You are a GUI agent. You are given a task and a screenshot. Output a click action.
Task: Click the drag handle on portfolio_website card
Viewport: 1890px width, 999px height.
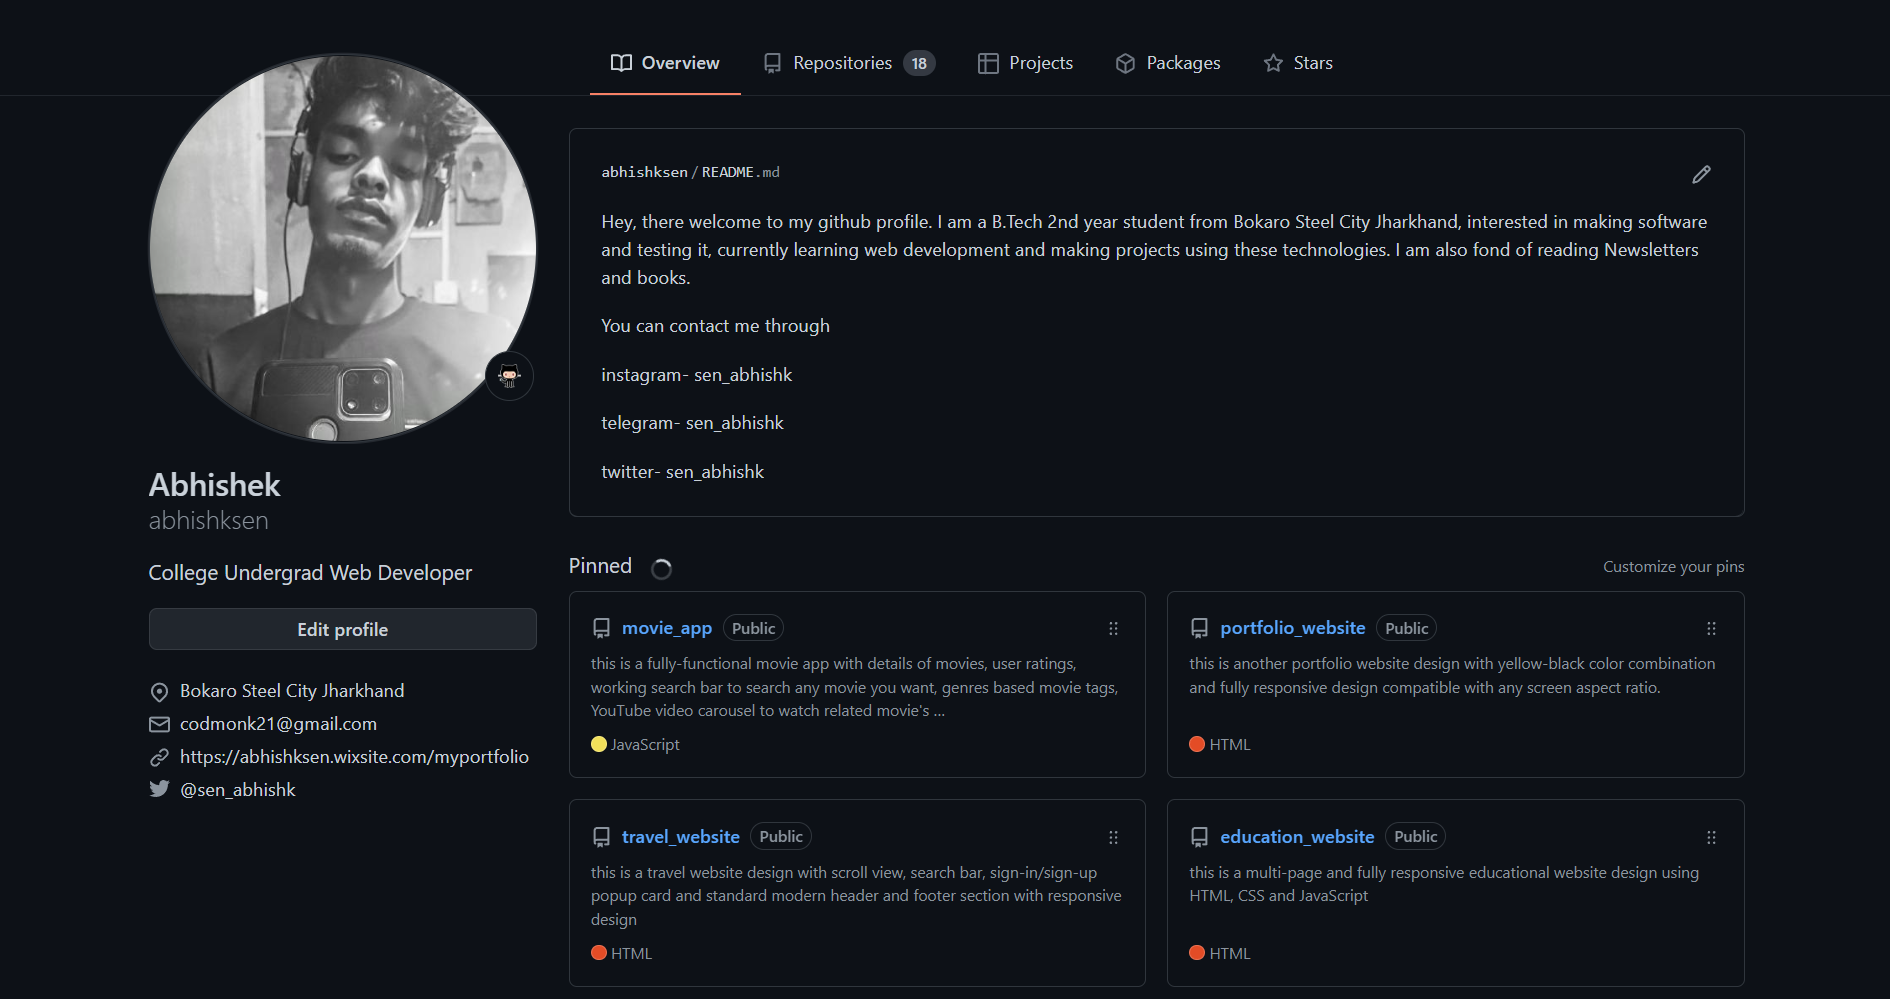[x=1711, y=629]
